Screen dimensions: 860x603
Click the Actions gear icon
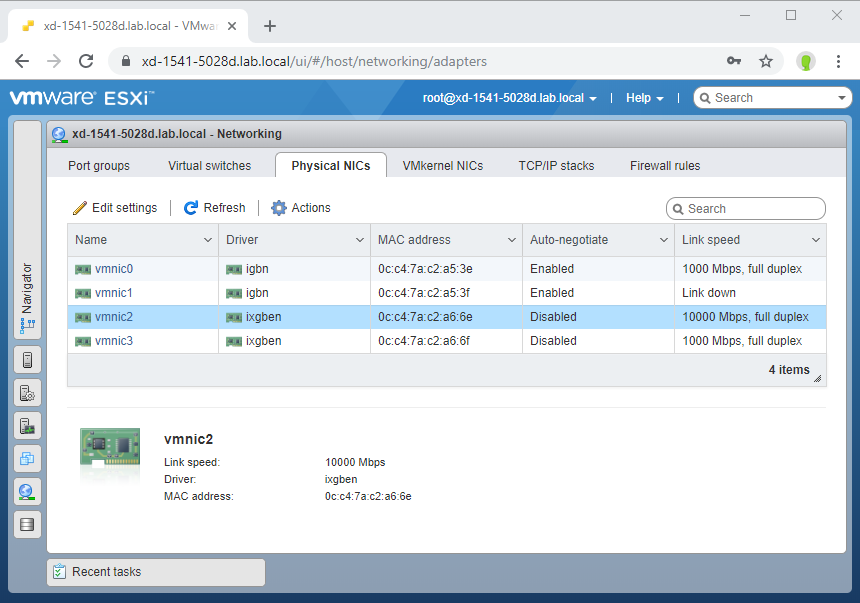[x=279, y=208]
